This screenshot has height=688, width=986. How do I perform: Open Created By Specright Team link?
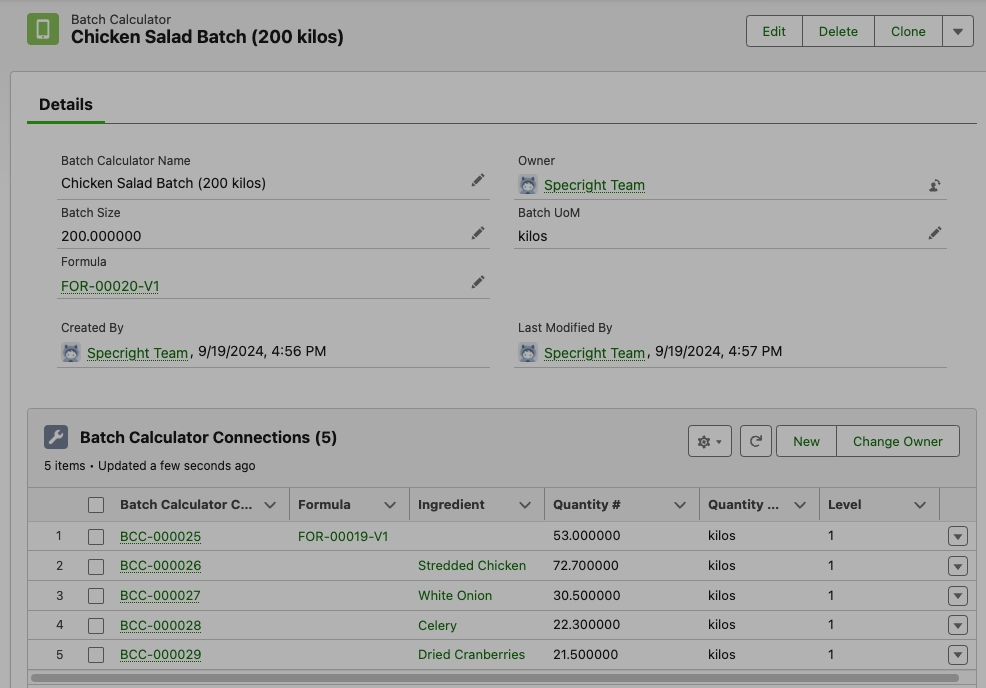coord(138,353)
